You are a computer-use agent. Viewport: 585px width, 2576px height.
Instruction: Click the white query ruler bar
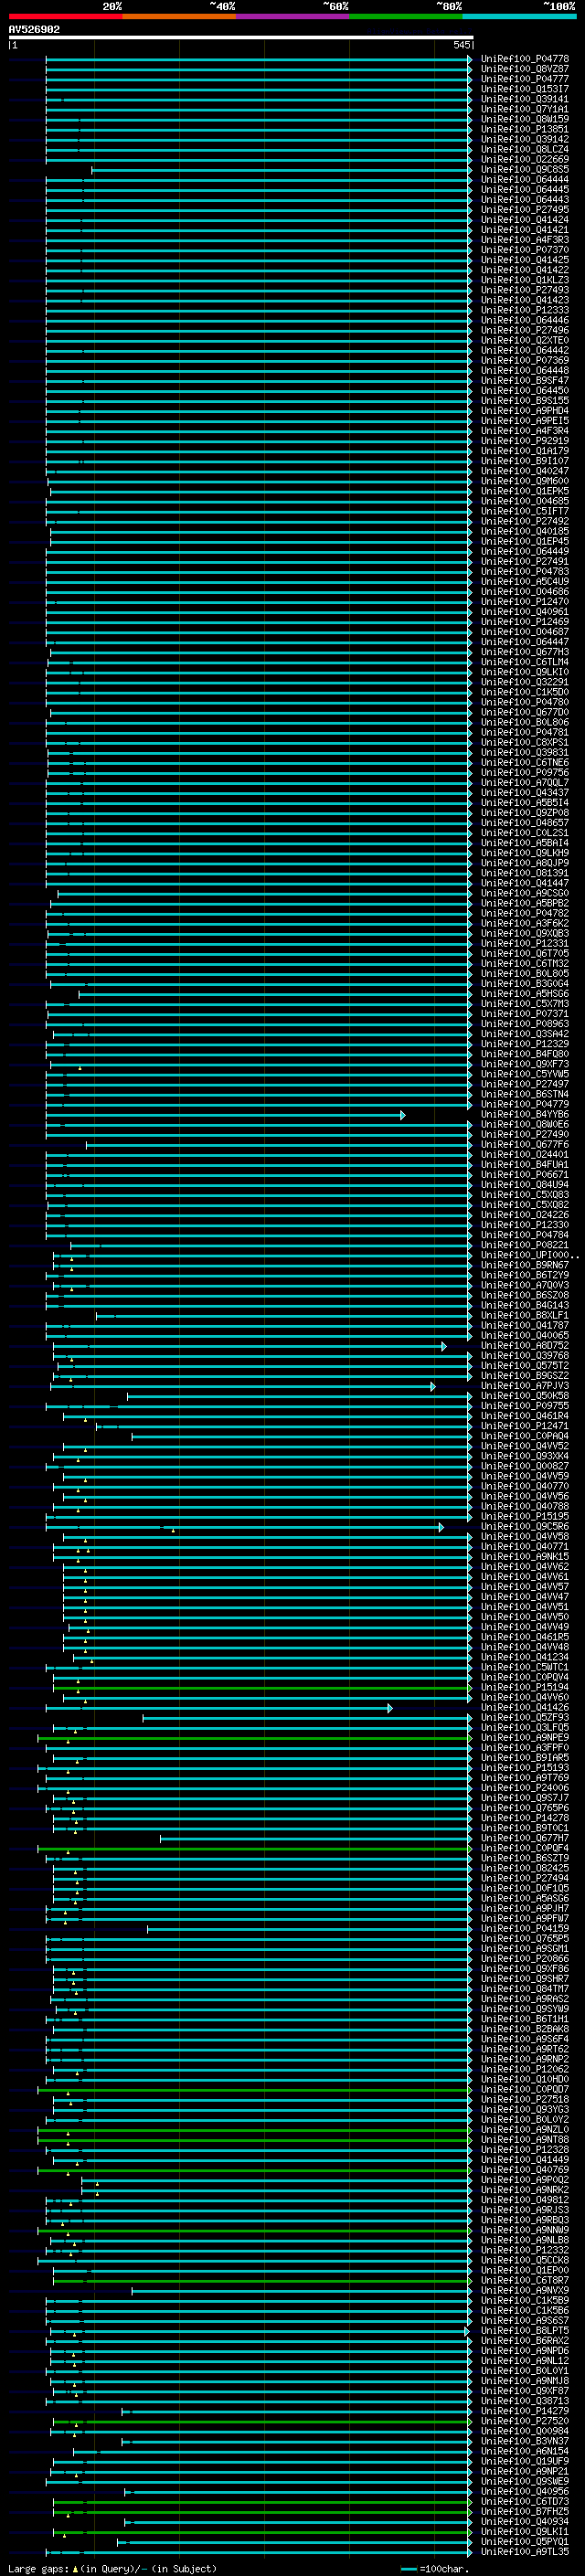241,37
